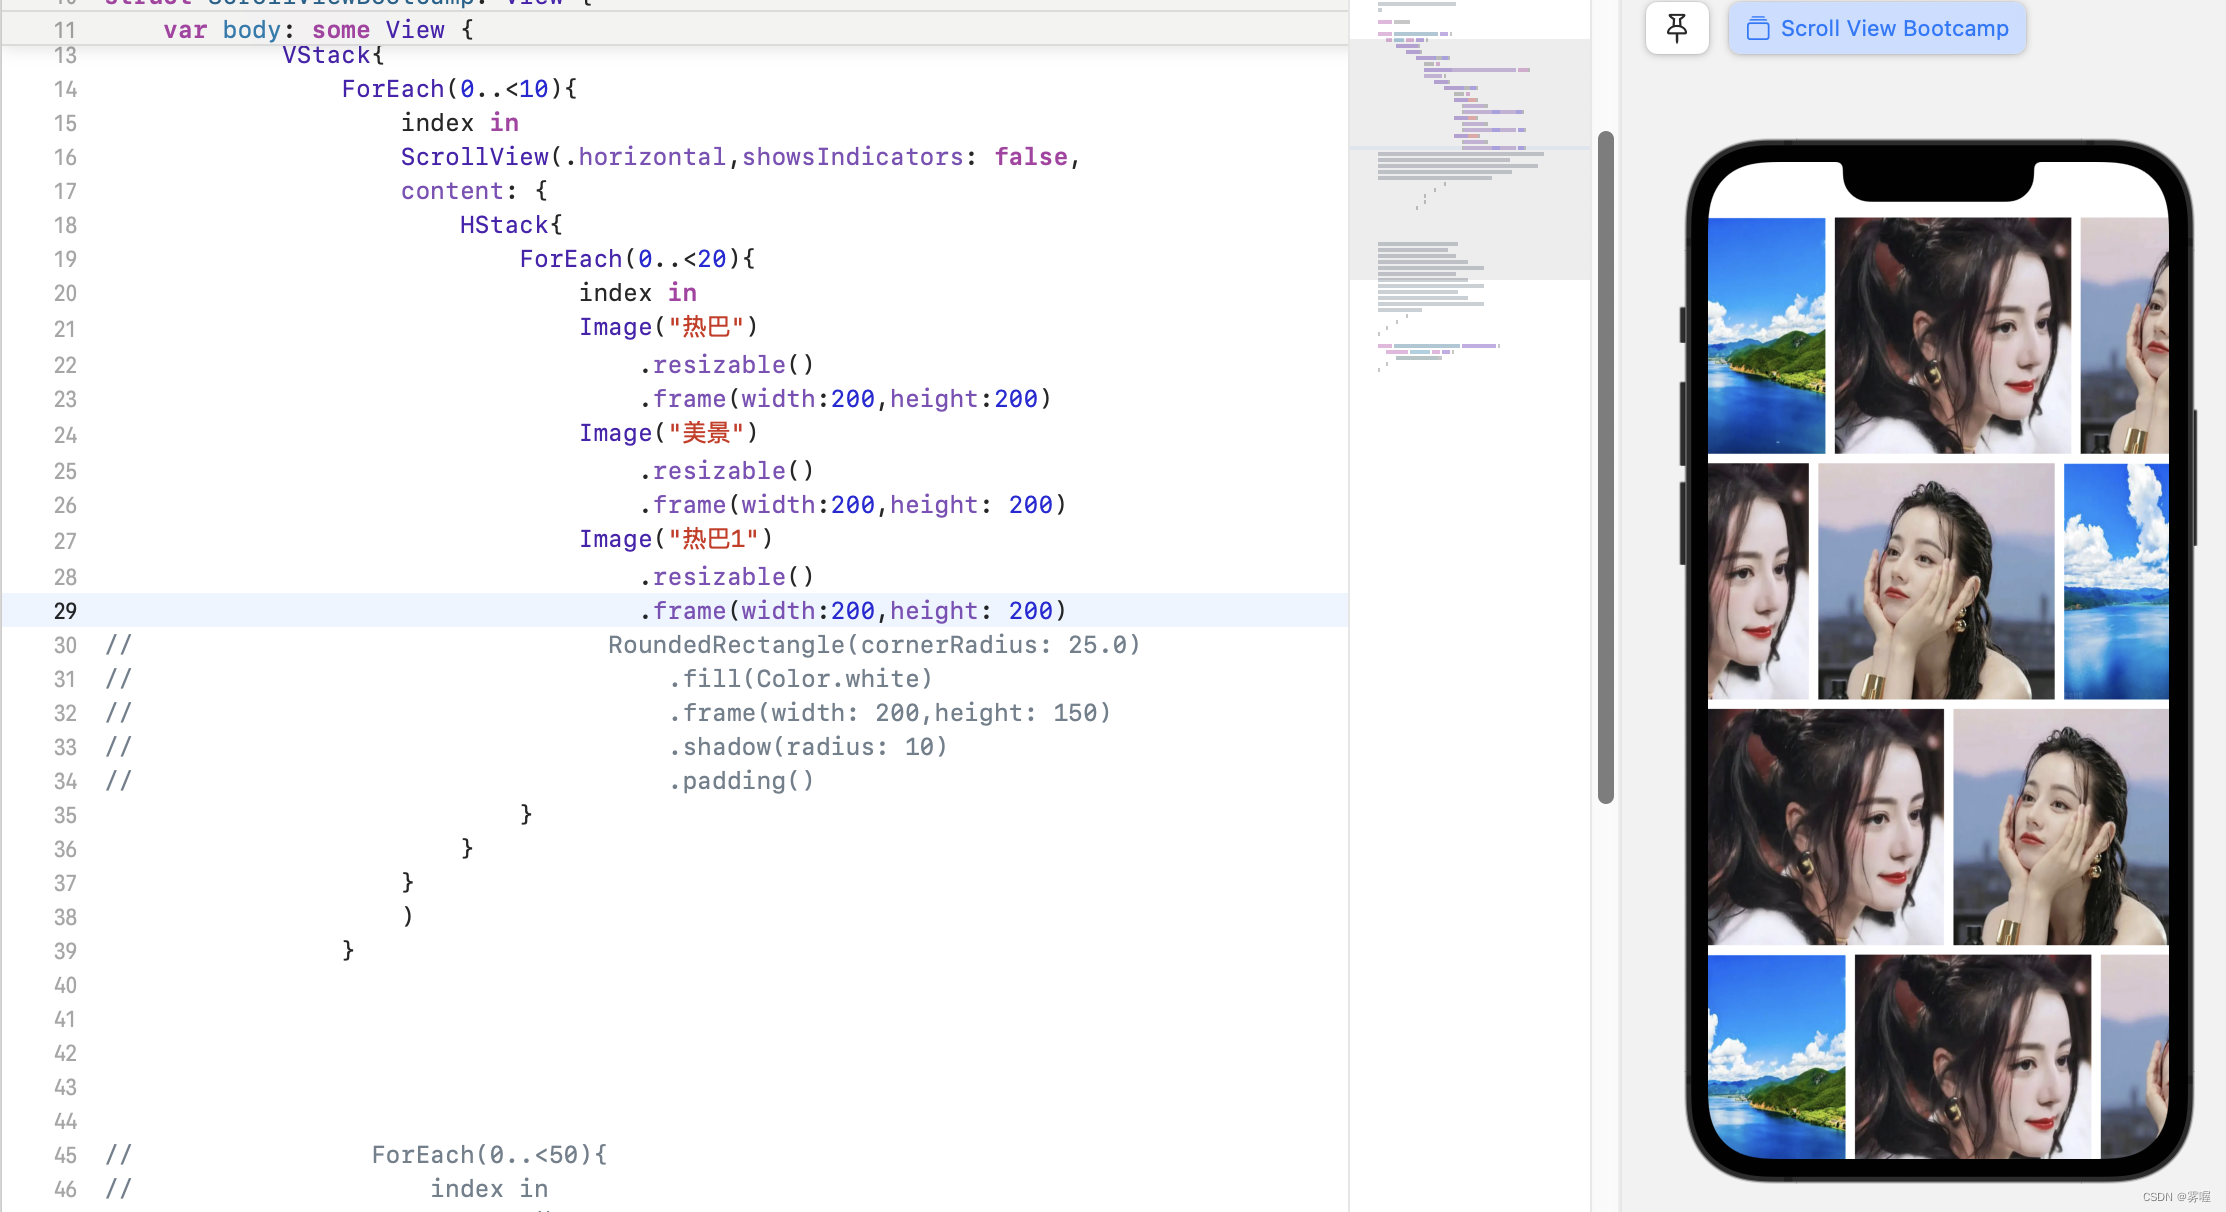Tap the top-left landscape image in the preview

[1766, 335]
